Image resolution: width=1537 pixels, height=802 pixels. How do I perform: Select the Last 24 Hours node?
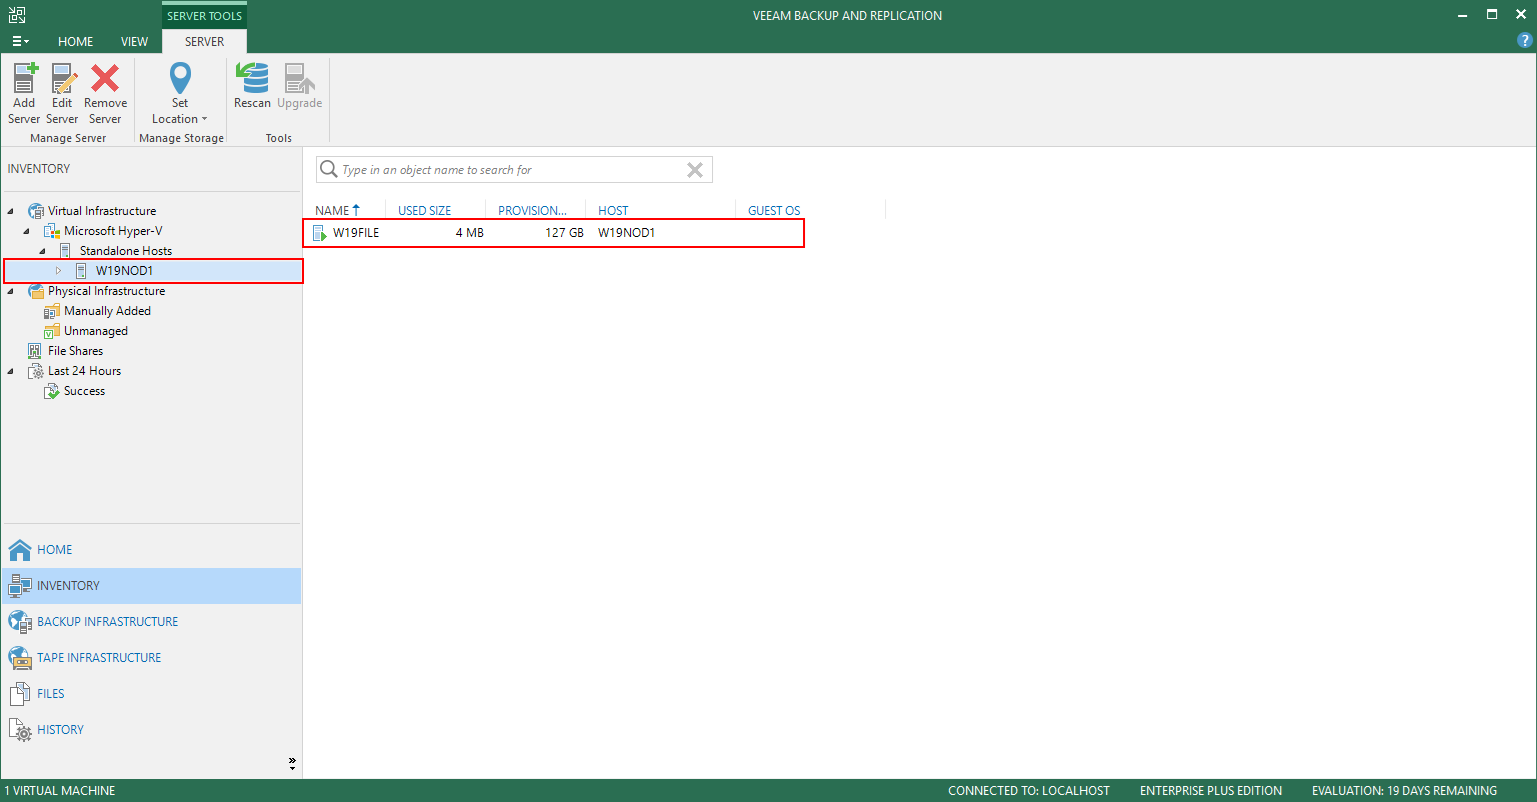point(84,371)
